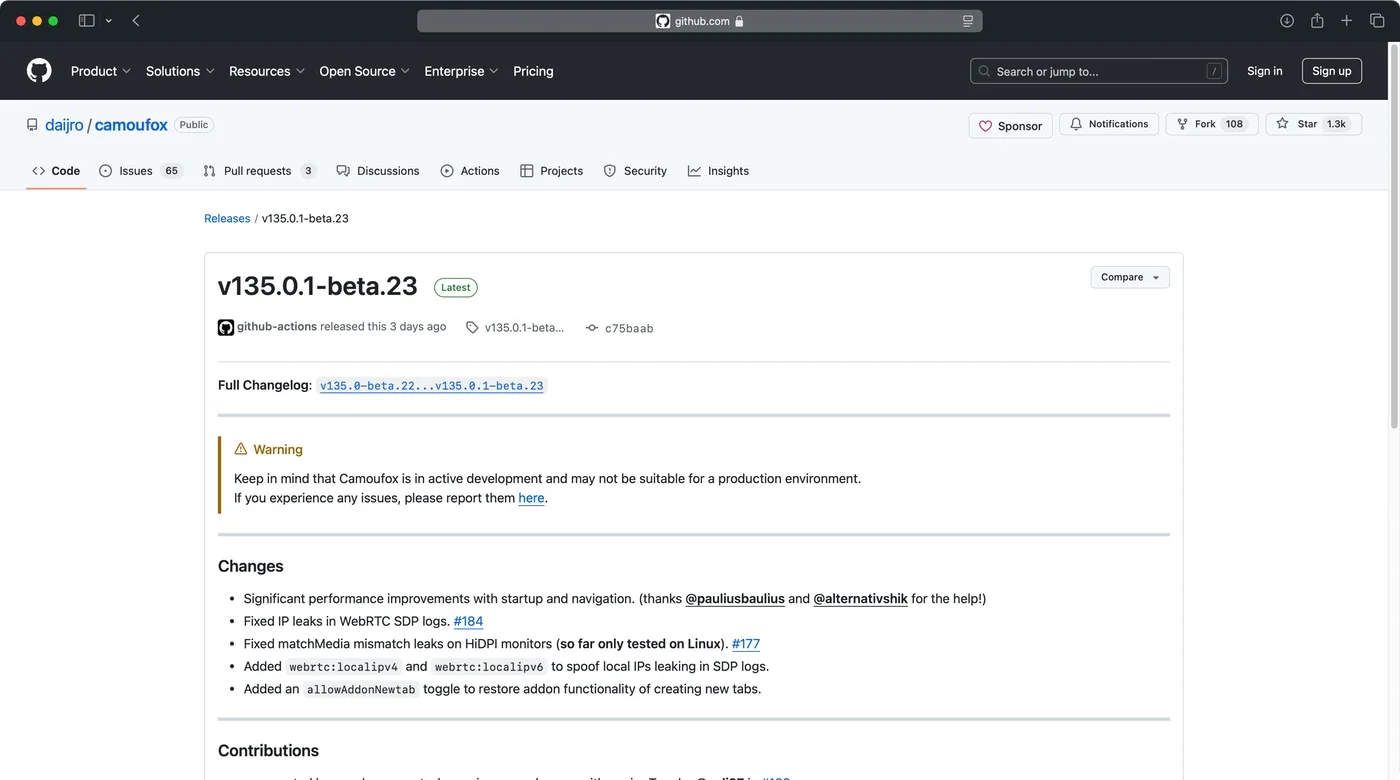
Task: Open the Pull requests tab
Action: pyautogui.click(x=259, y=171)
